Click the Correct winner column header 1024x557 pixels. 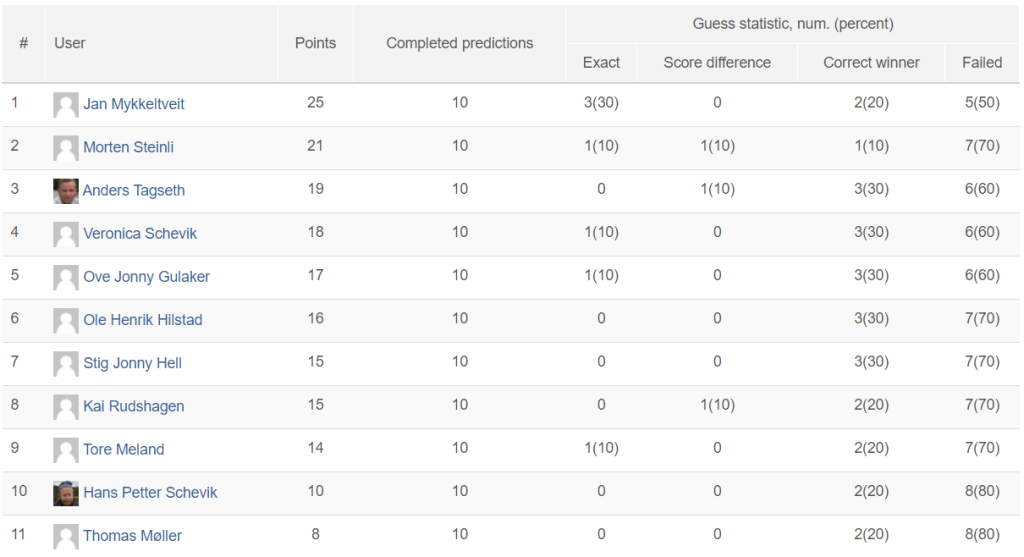871,63
